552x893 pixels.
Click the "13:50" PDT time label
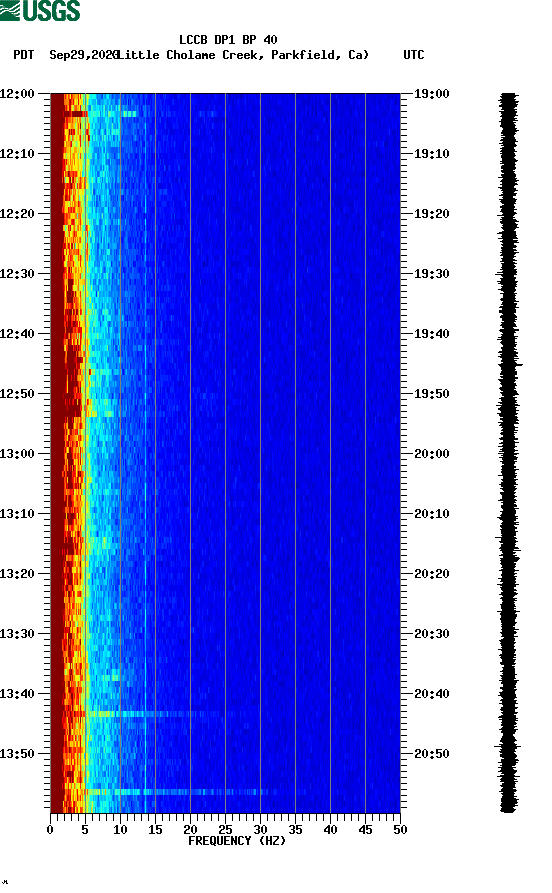(17, 753)
